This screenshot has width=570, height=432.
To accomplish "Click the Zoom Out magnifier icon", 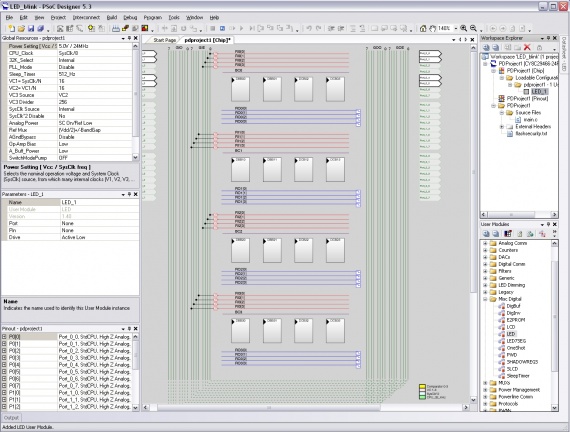I will point(473,28).
